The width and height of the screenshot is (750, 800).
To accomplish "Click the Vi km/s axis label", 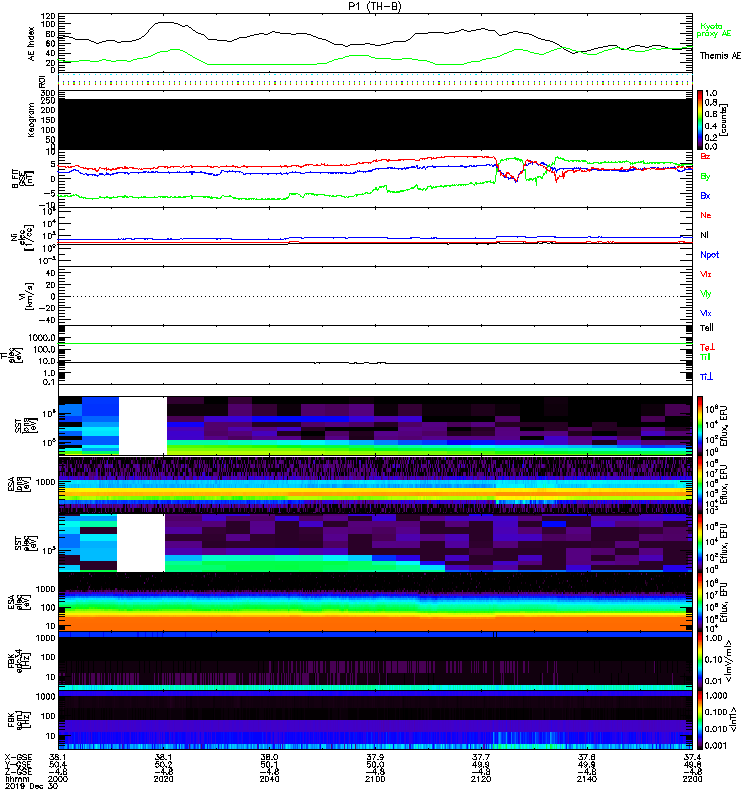I will [26, 296].
